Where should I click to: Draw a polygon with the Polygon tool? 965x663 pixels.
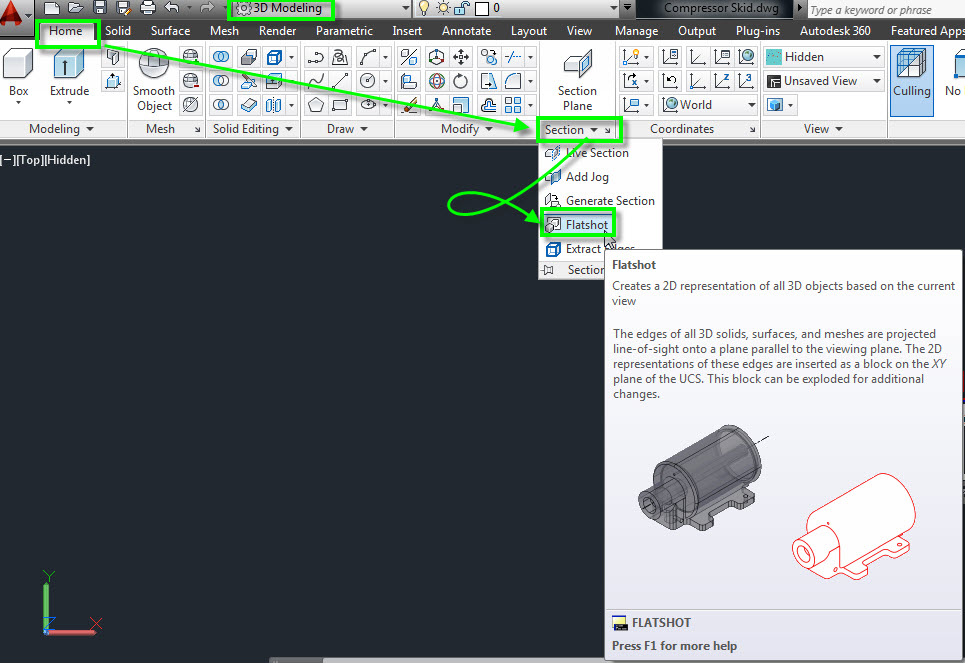(316, 105)
